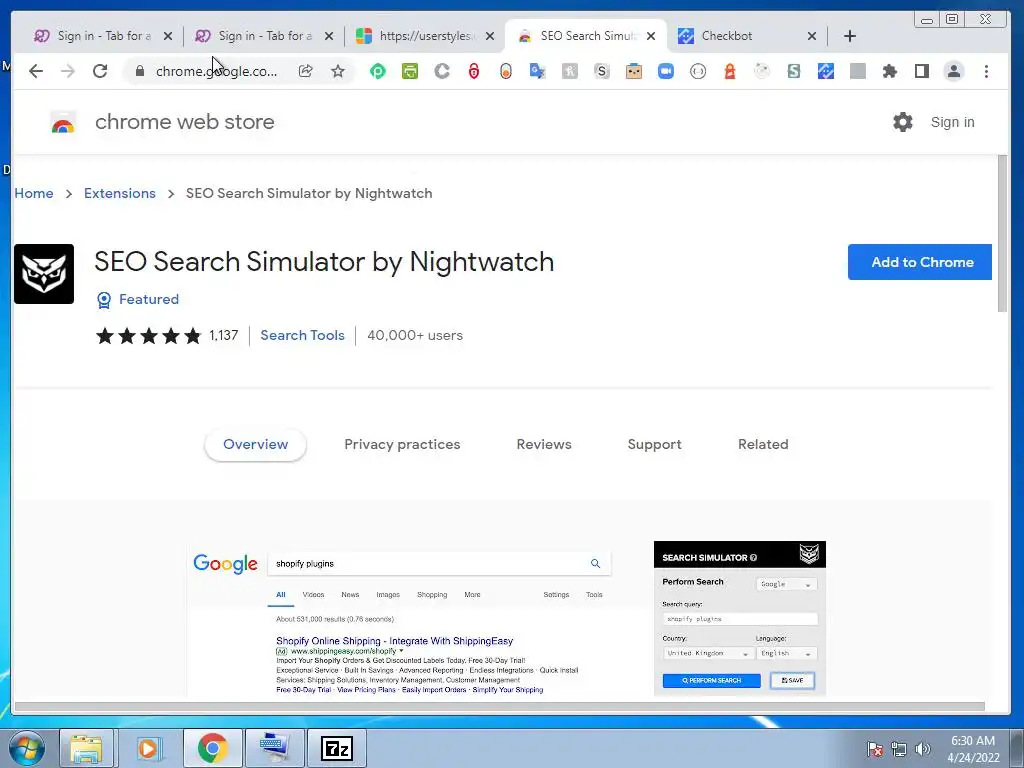The width and height of the screenshot is (1024, 768).
Task: Open the media player taskbar icon
Action: [148, 748]
